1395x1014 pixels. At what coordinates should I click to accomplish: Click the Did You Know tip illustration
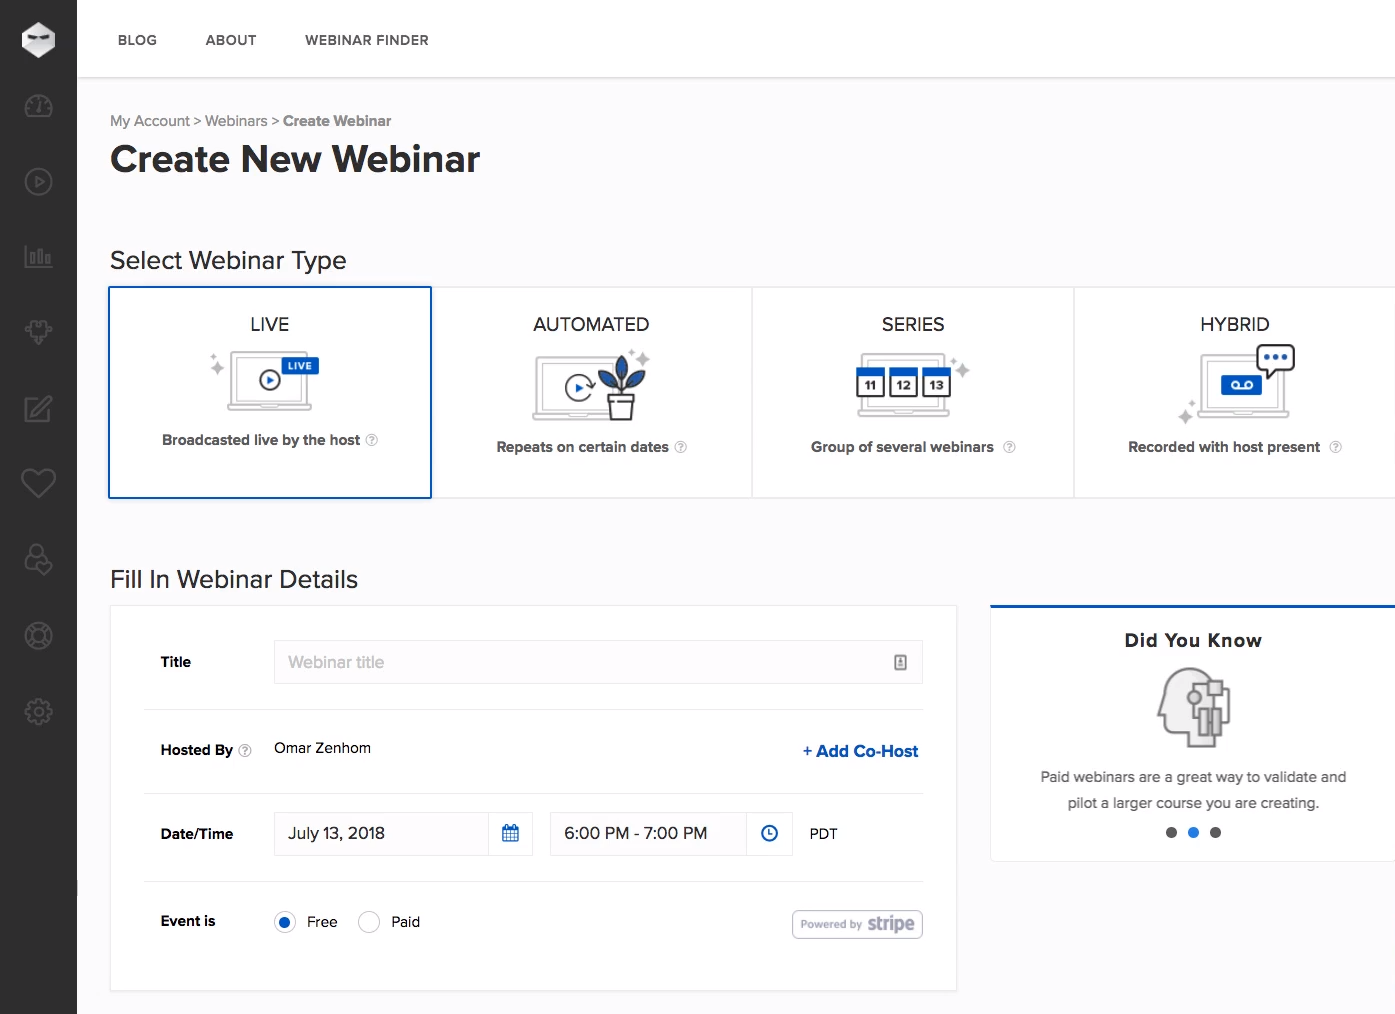coord(1193,707)
